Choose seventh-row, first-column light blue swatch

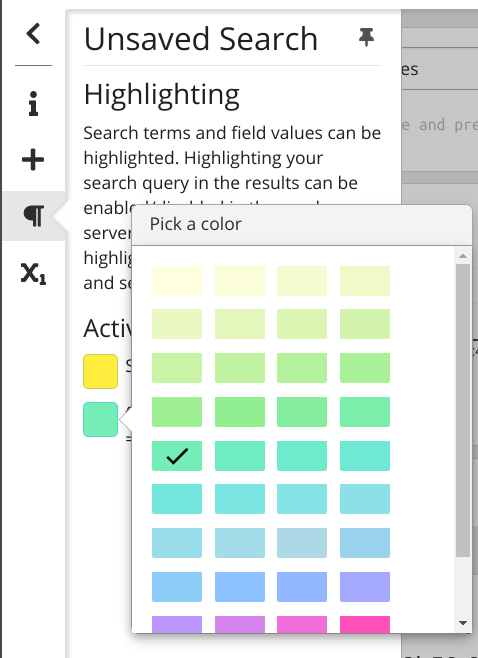[x=177, y=543]
